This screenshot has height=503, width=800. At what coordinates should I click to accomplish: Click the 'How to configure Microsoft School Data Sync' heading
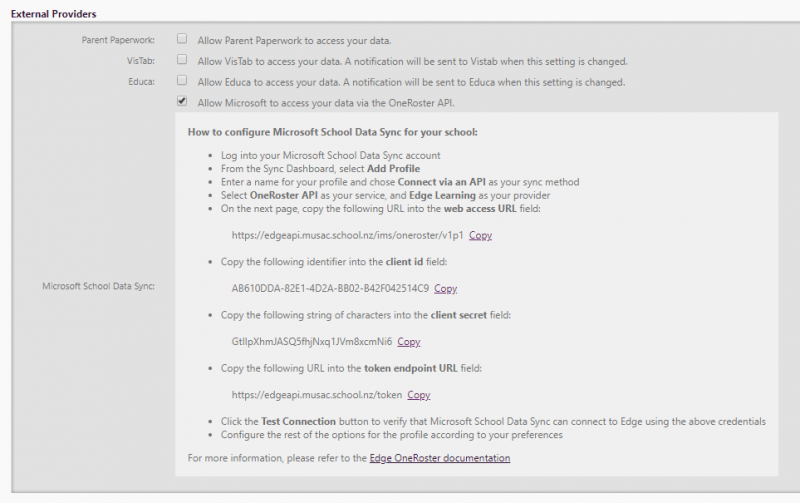point(333,132)
